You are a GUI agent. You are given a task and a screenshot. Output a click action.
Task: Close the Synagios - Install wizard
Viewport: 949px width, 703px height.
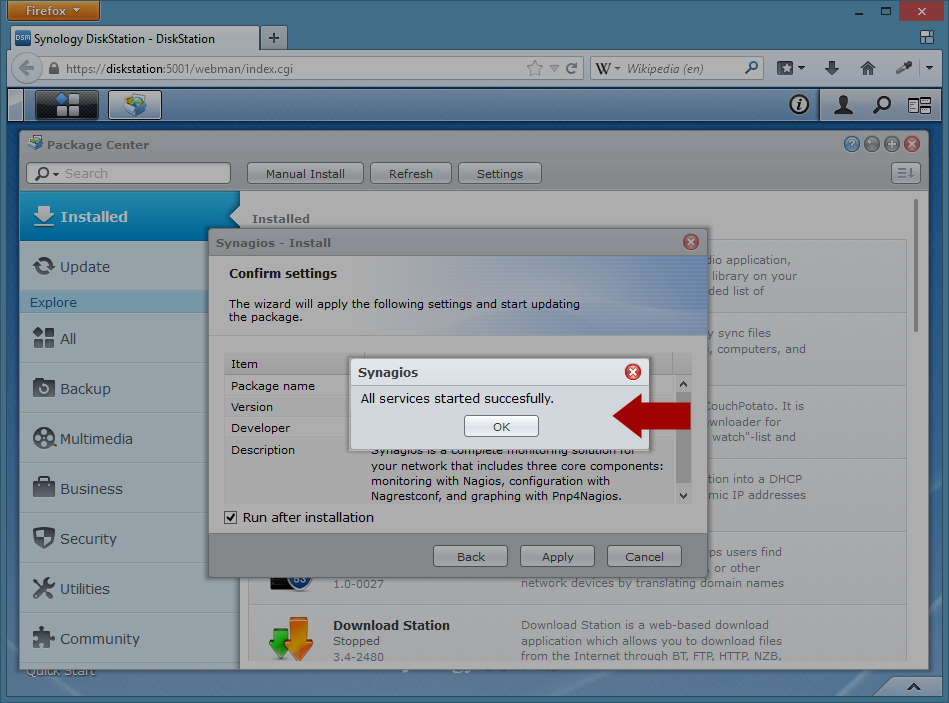pos(691,243)
